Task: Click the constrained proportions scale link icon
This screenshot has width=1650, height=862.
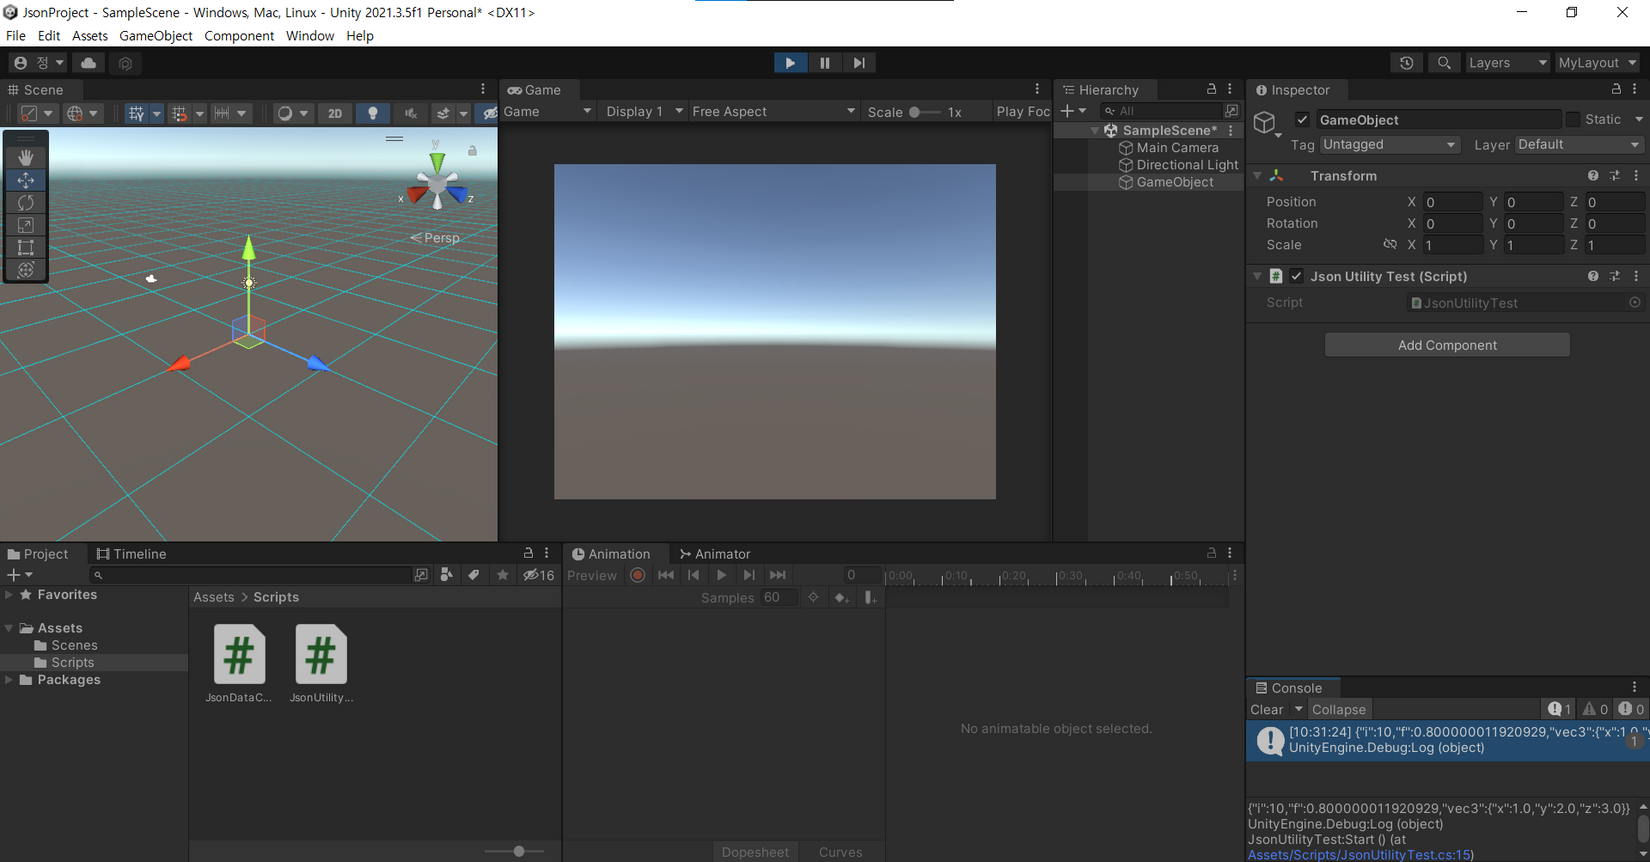Action: point(1390,245)
